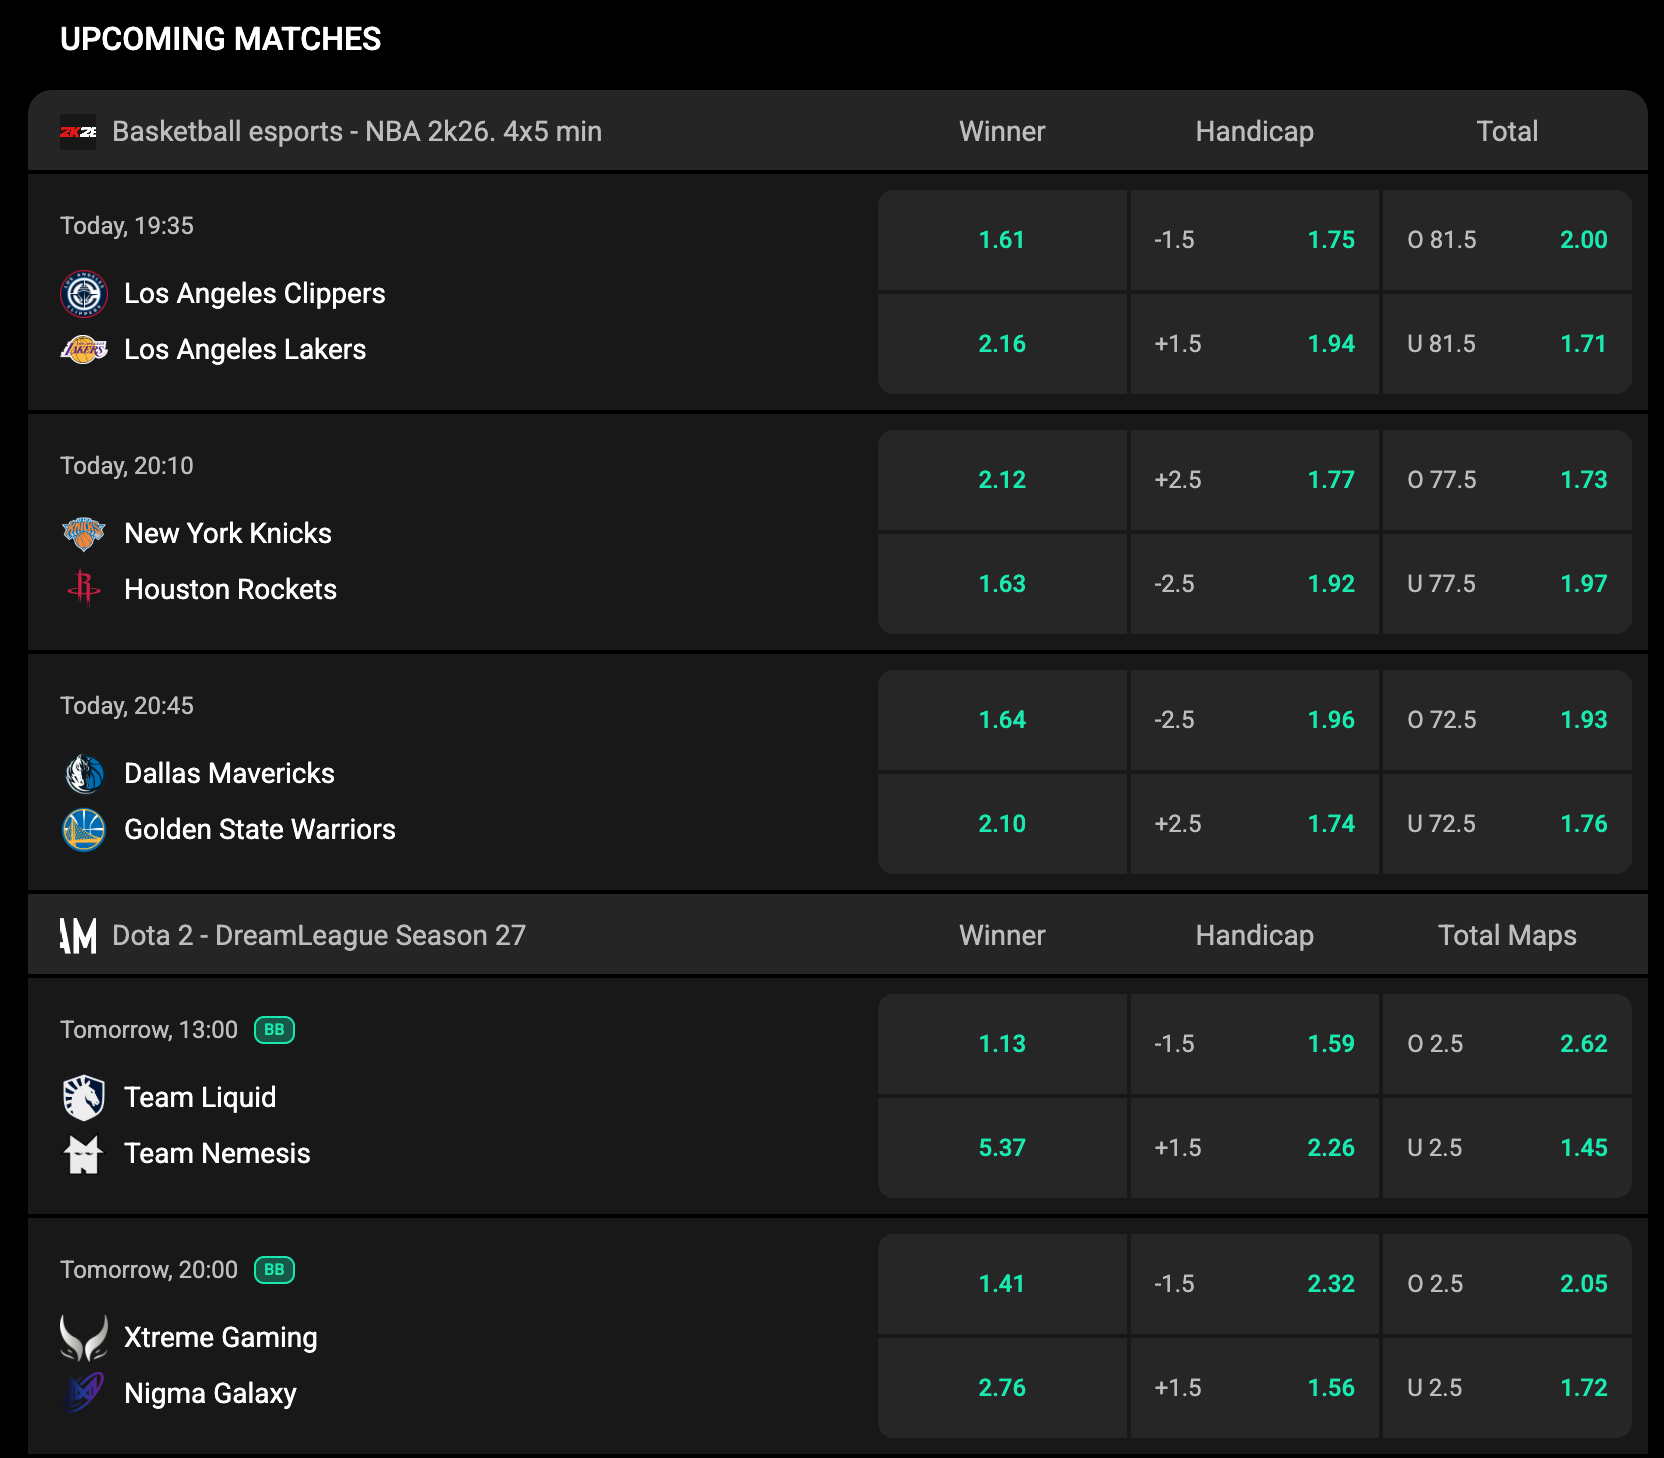
Task: Click the Team Liquid logo icon
Action: click(x=84, y=1098)
